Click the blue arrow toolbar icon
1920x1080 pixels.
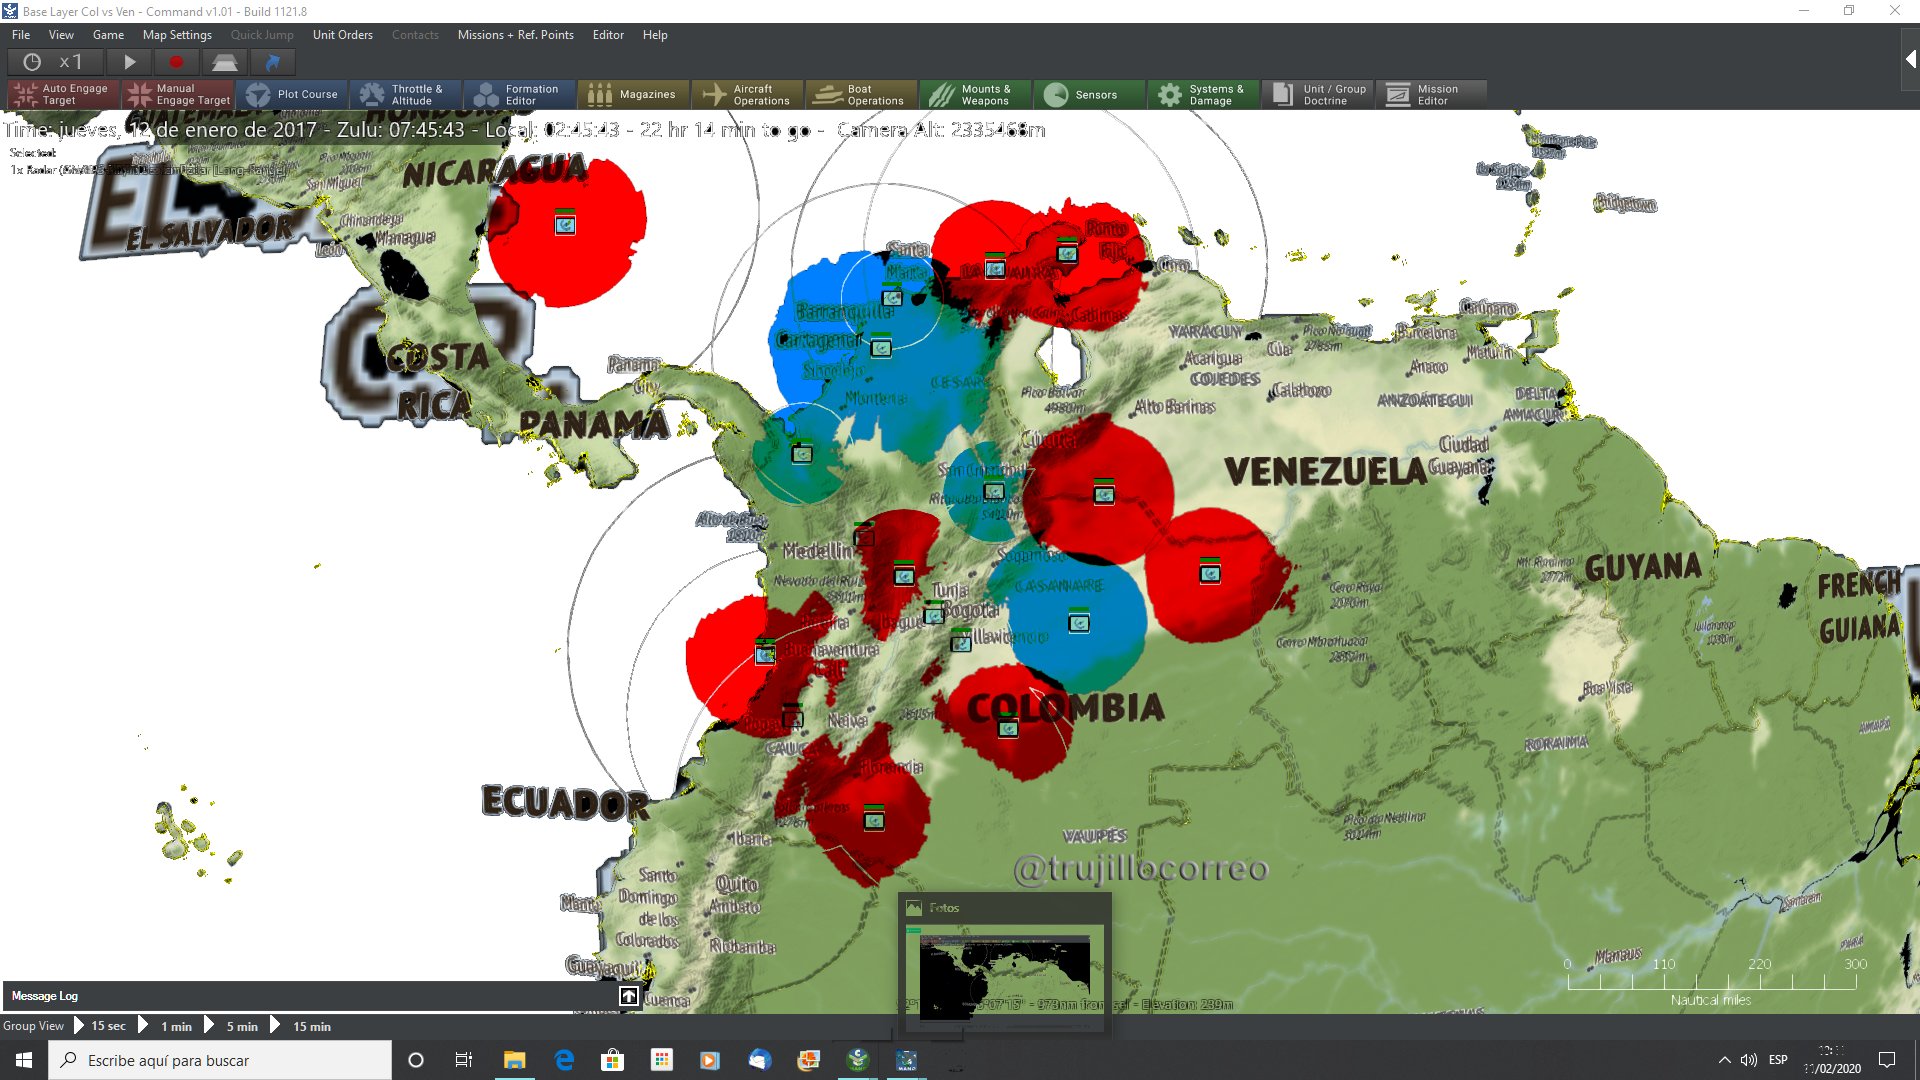272,62
